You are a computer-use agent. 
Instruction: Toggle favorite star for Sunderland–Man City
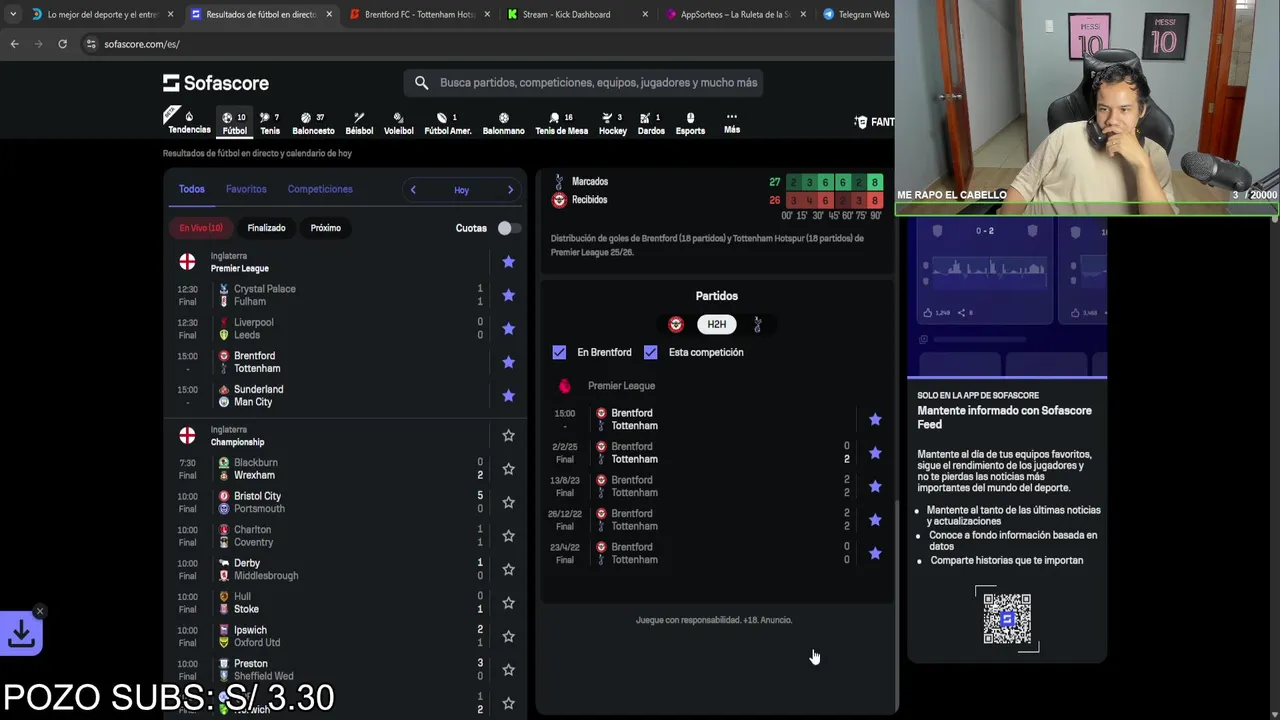point(508,396)
